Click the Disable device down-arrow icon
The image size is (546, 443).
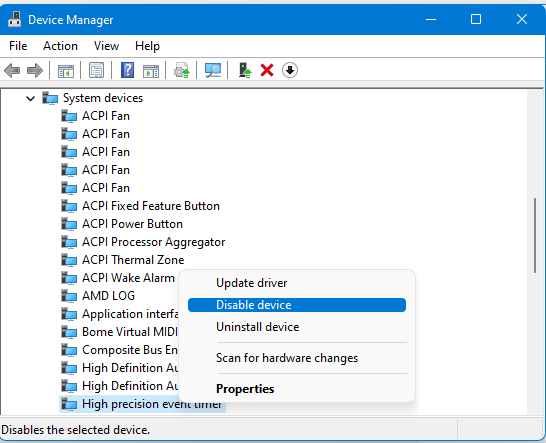tap(290, 70)
